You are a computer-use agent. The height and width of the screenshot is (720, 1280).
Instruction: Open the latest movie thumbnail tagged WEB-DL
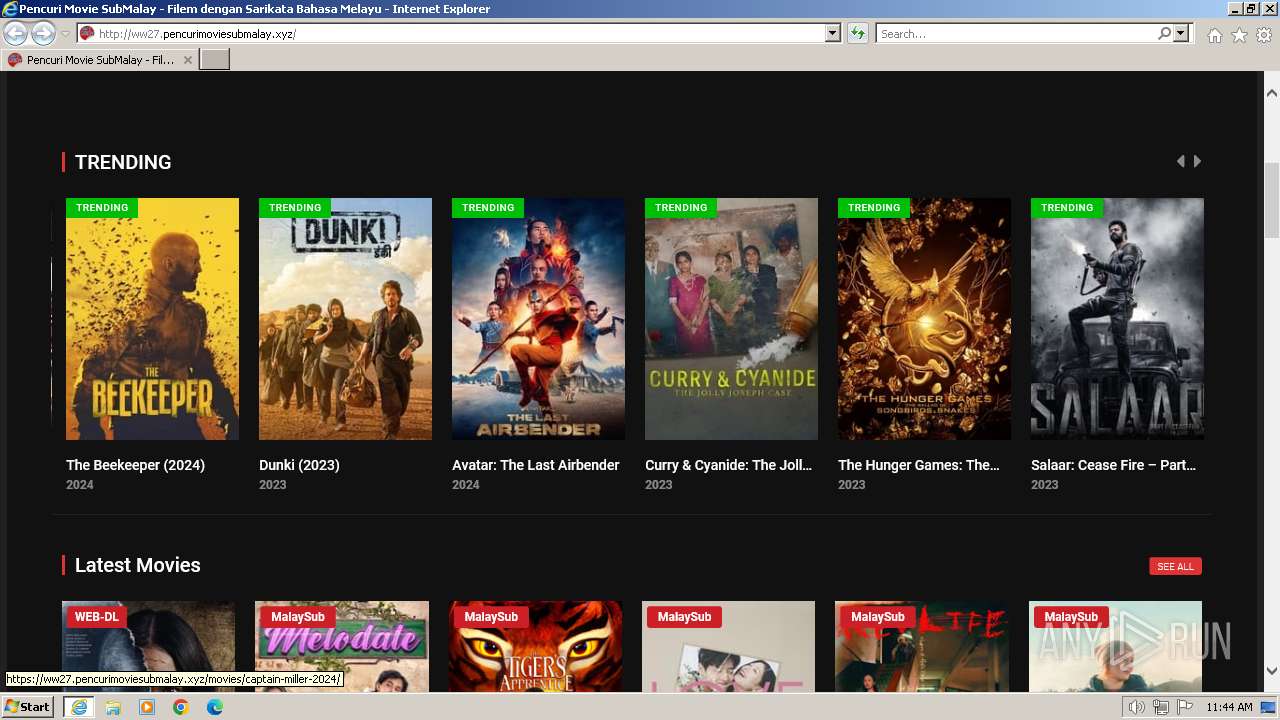(148, 646)
